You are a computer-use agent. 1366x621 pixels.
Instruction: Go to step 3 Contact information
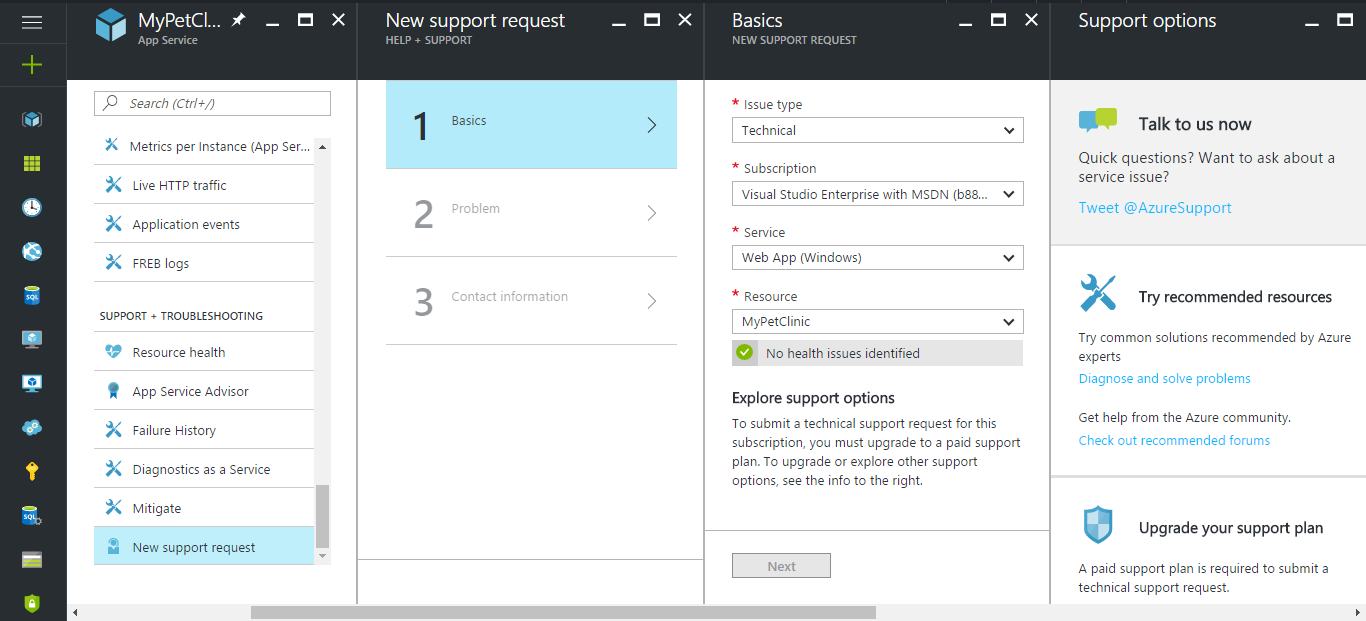click(531, 301)
